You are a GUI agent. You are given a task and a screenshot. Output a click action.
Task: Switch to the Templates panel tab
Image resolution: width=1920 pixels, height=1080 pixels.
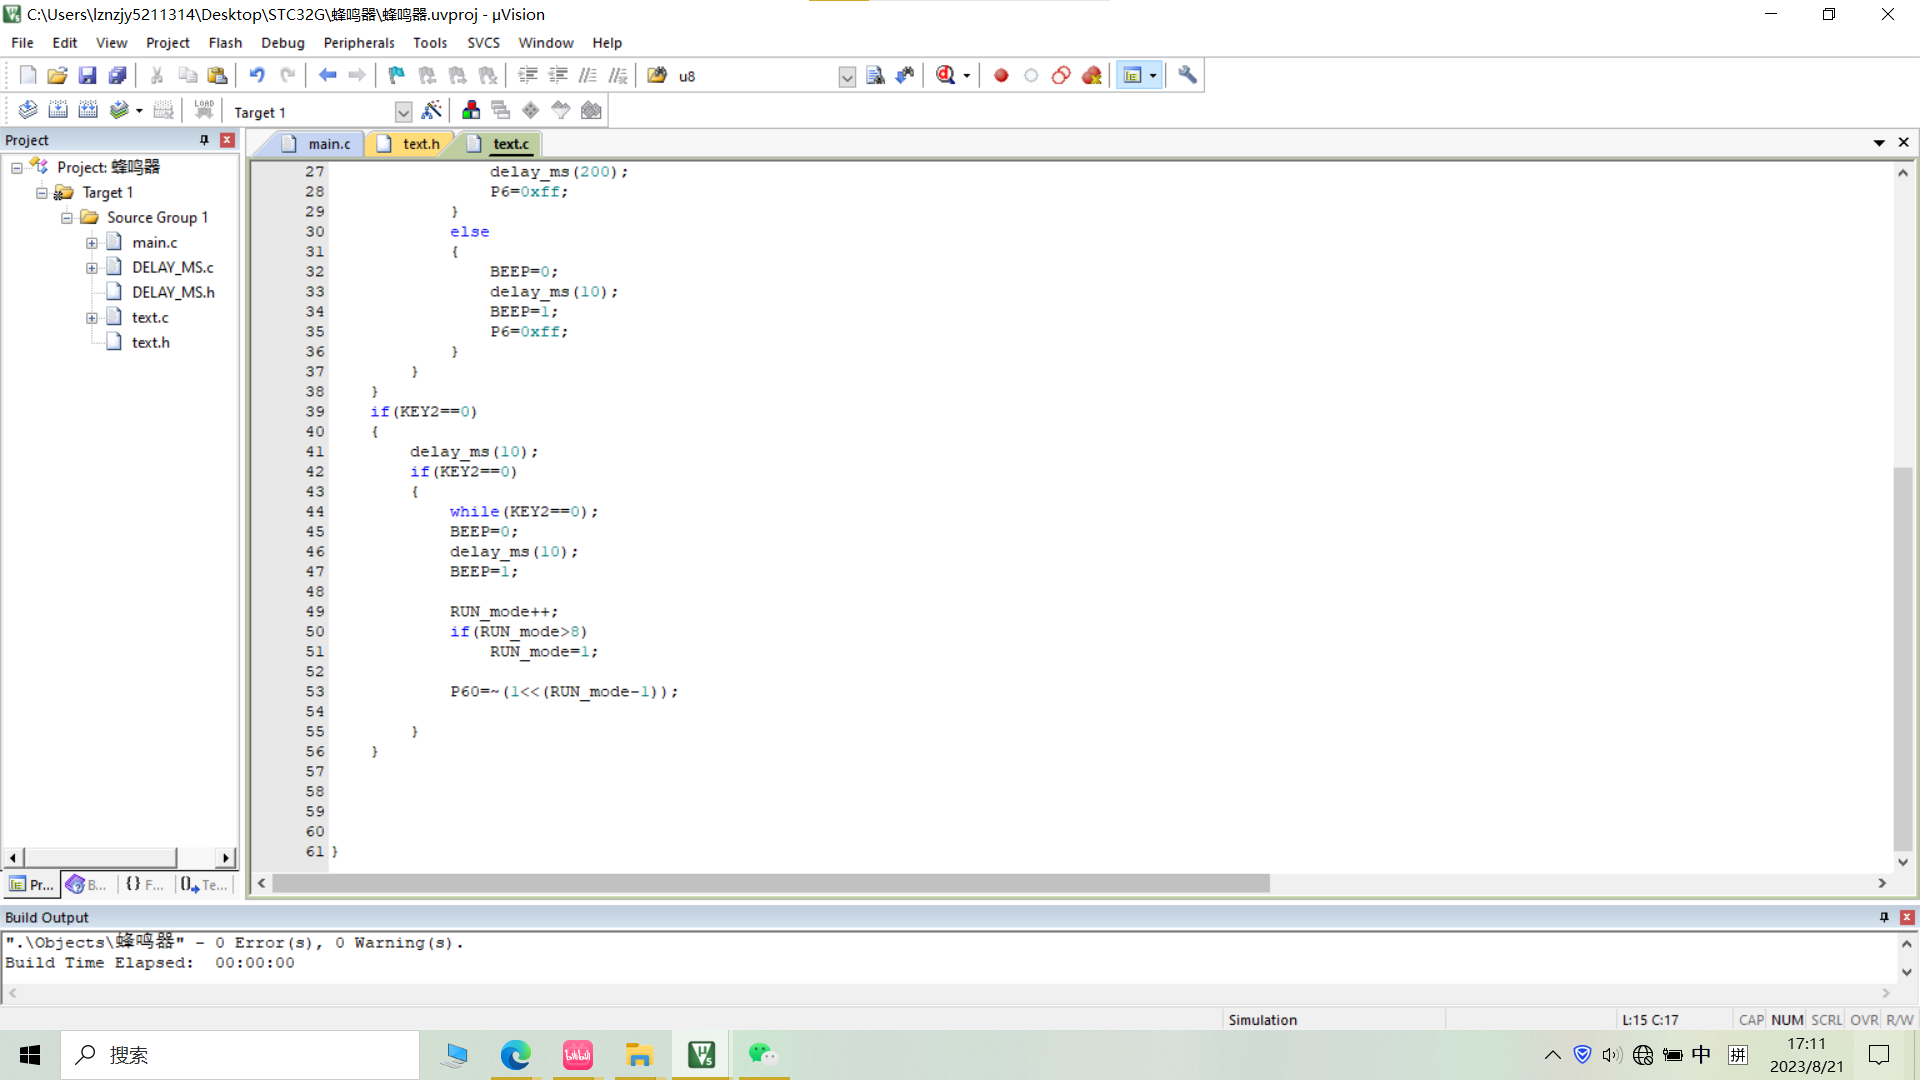pos(204,885)
